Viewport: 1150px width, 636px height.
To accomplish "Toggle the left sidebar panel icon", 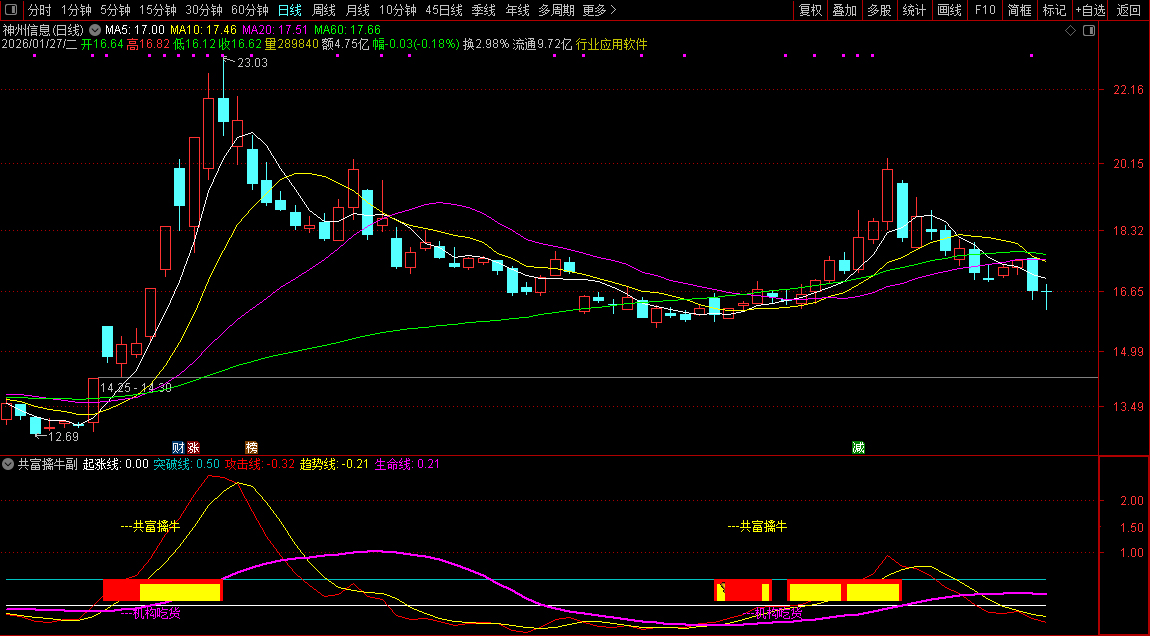I will [x=10, y=10].
